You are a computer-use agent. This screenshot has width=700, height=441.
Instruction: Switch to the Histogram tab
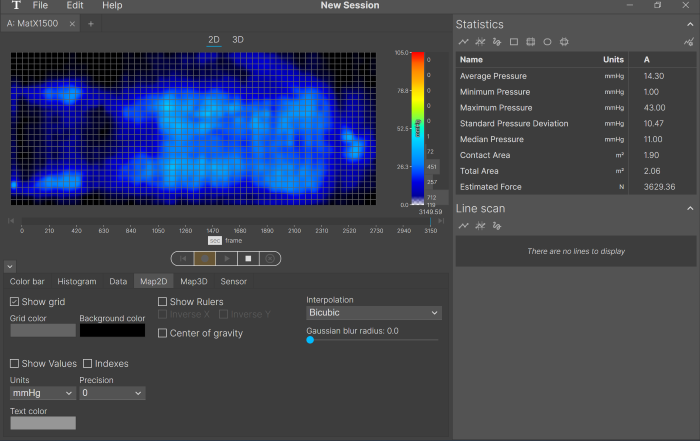(x=77, y=282)
